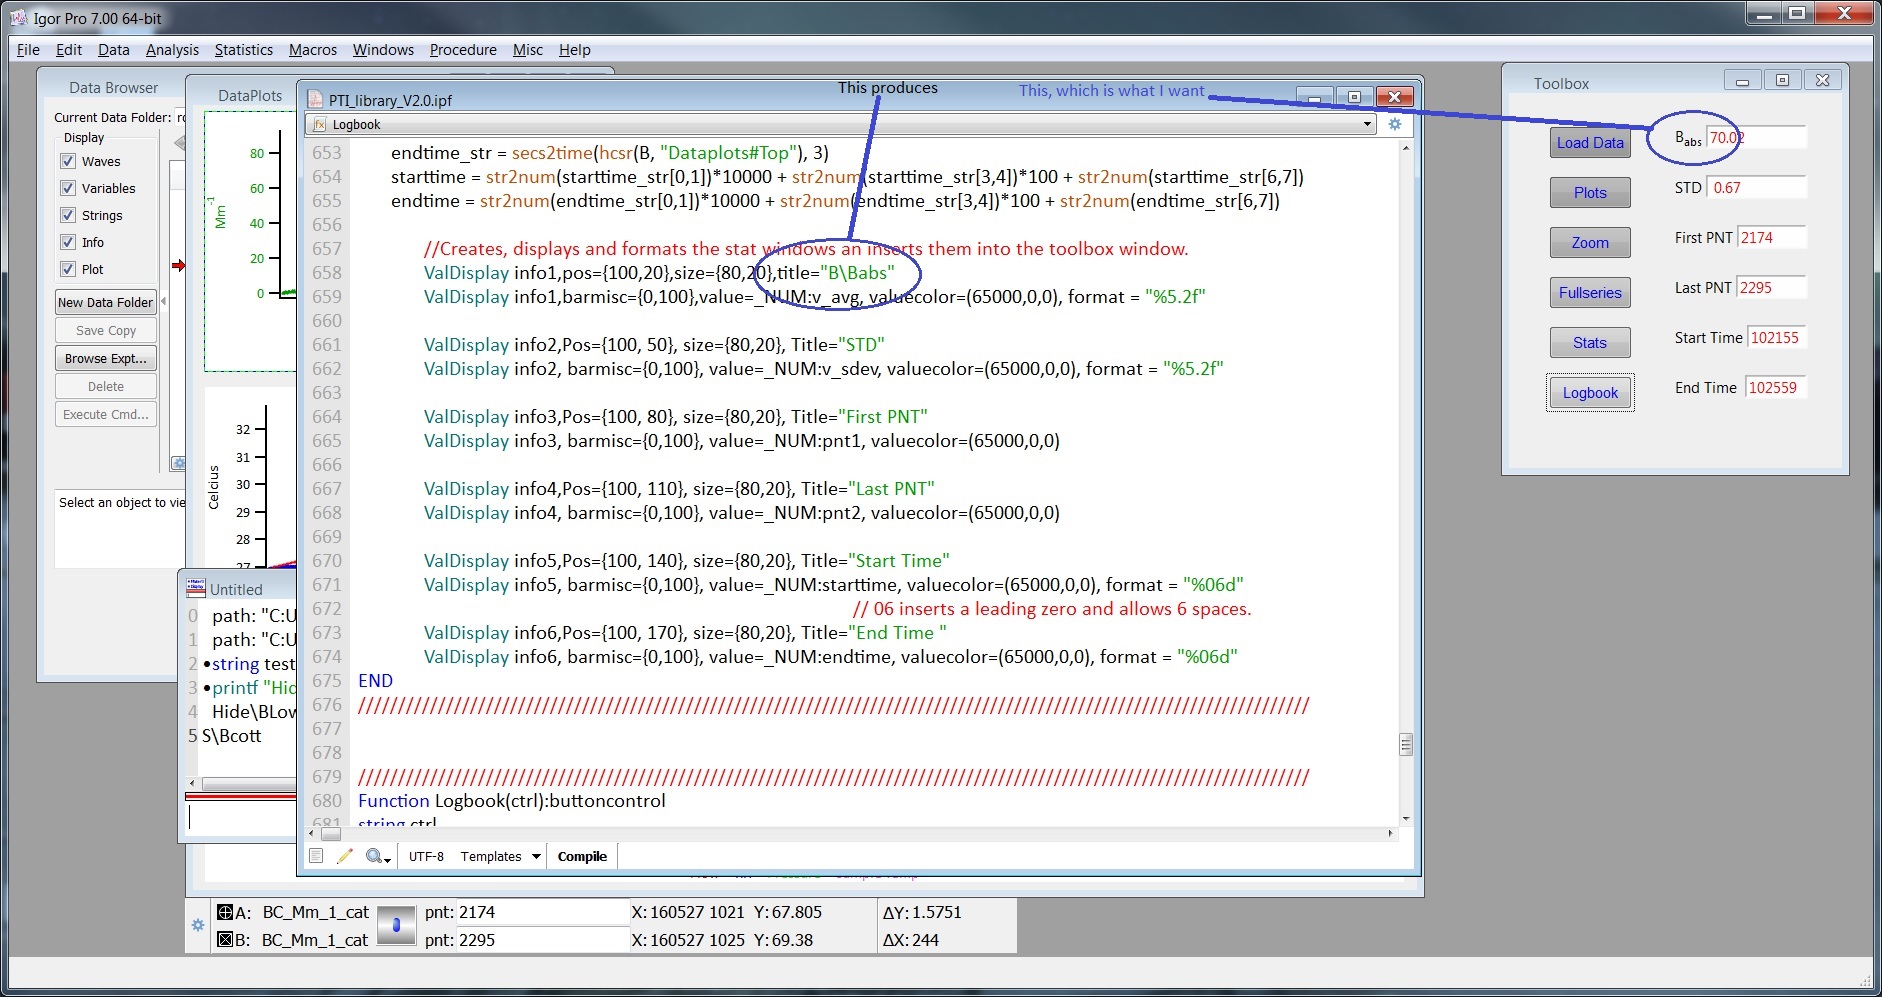Open the Analysis menu
1882x997 pixels.
[x=171, y=49]
